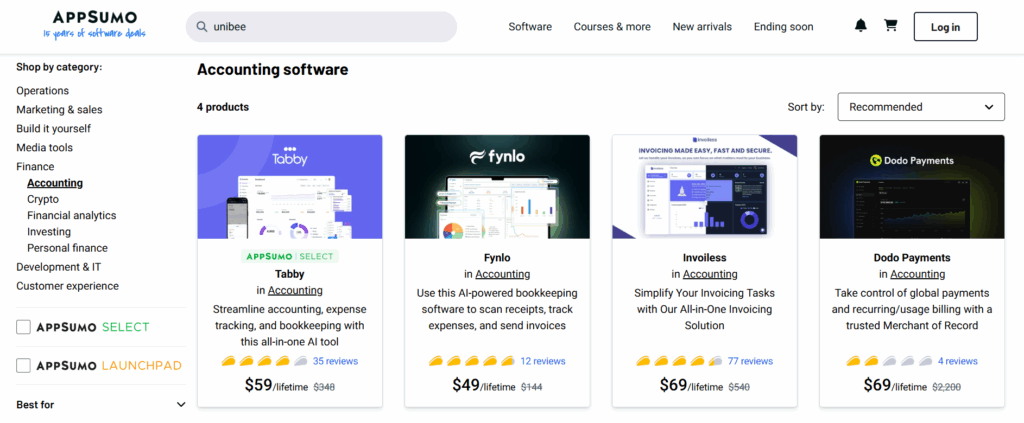Open the Fynlo product thumbnail
The height and width of the screenshot is (423, 1024).
[497, 187]
